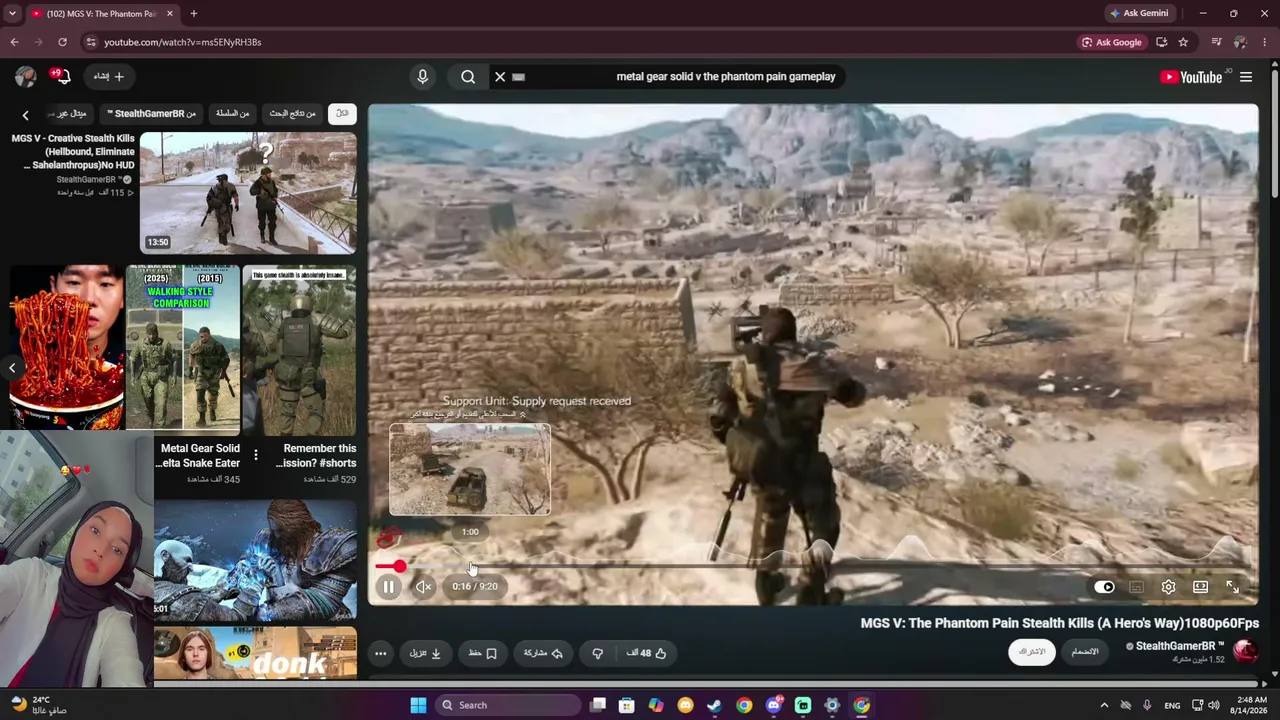Viewport: 1280px width, 720px height.
Task: Open the Ask Google button
Action: 1112,42
